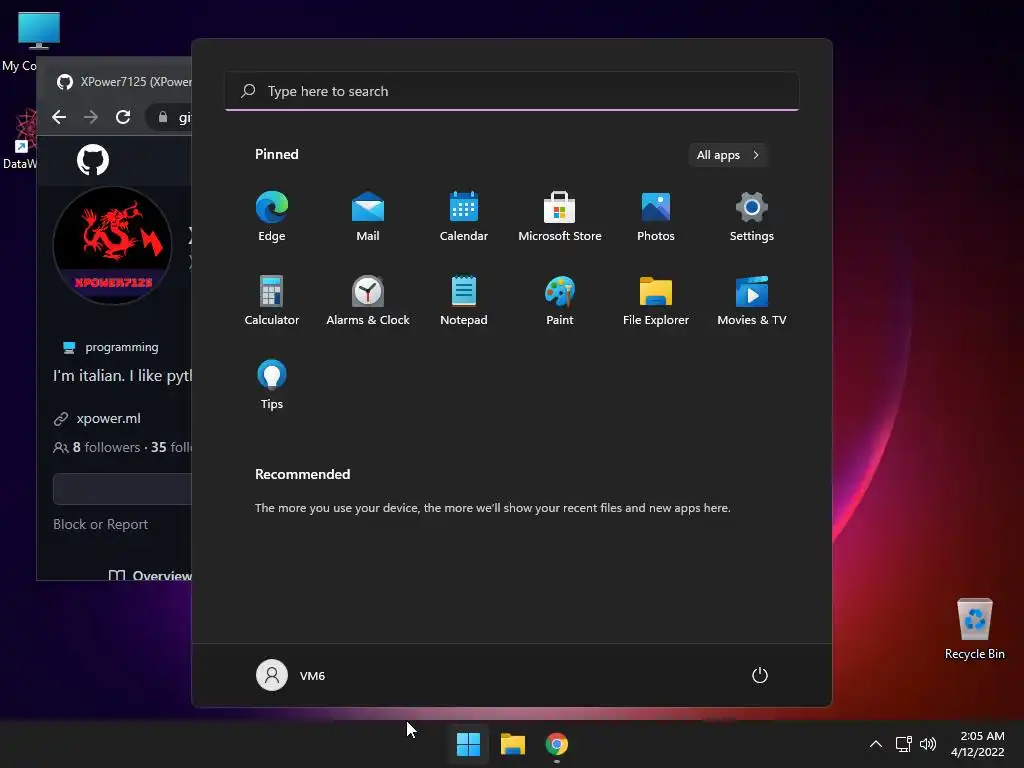The height and width of the screenshot is (768, 1024).
Task: Launch the Photos app
Action: click(x=656, y=217)
